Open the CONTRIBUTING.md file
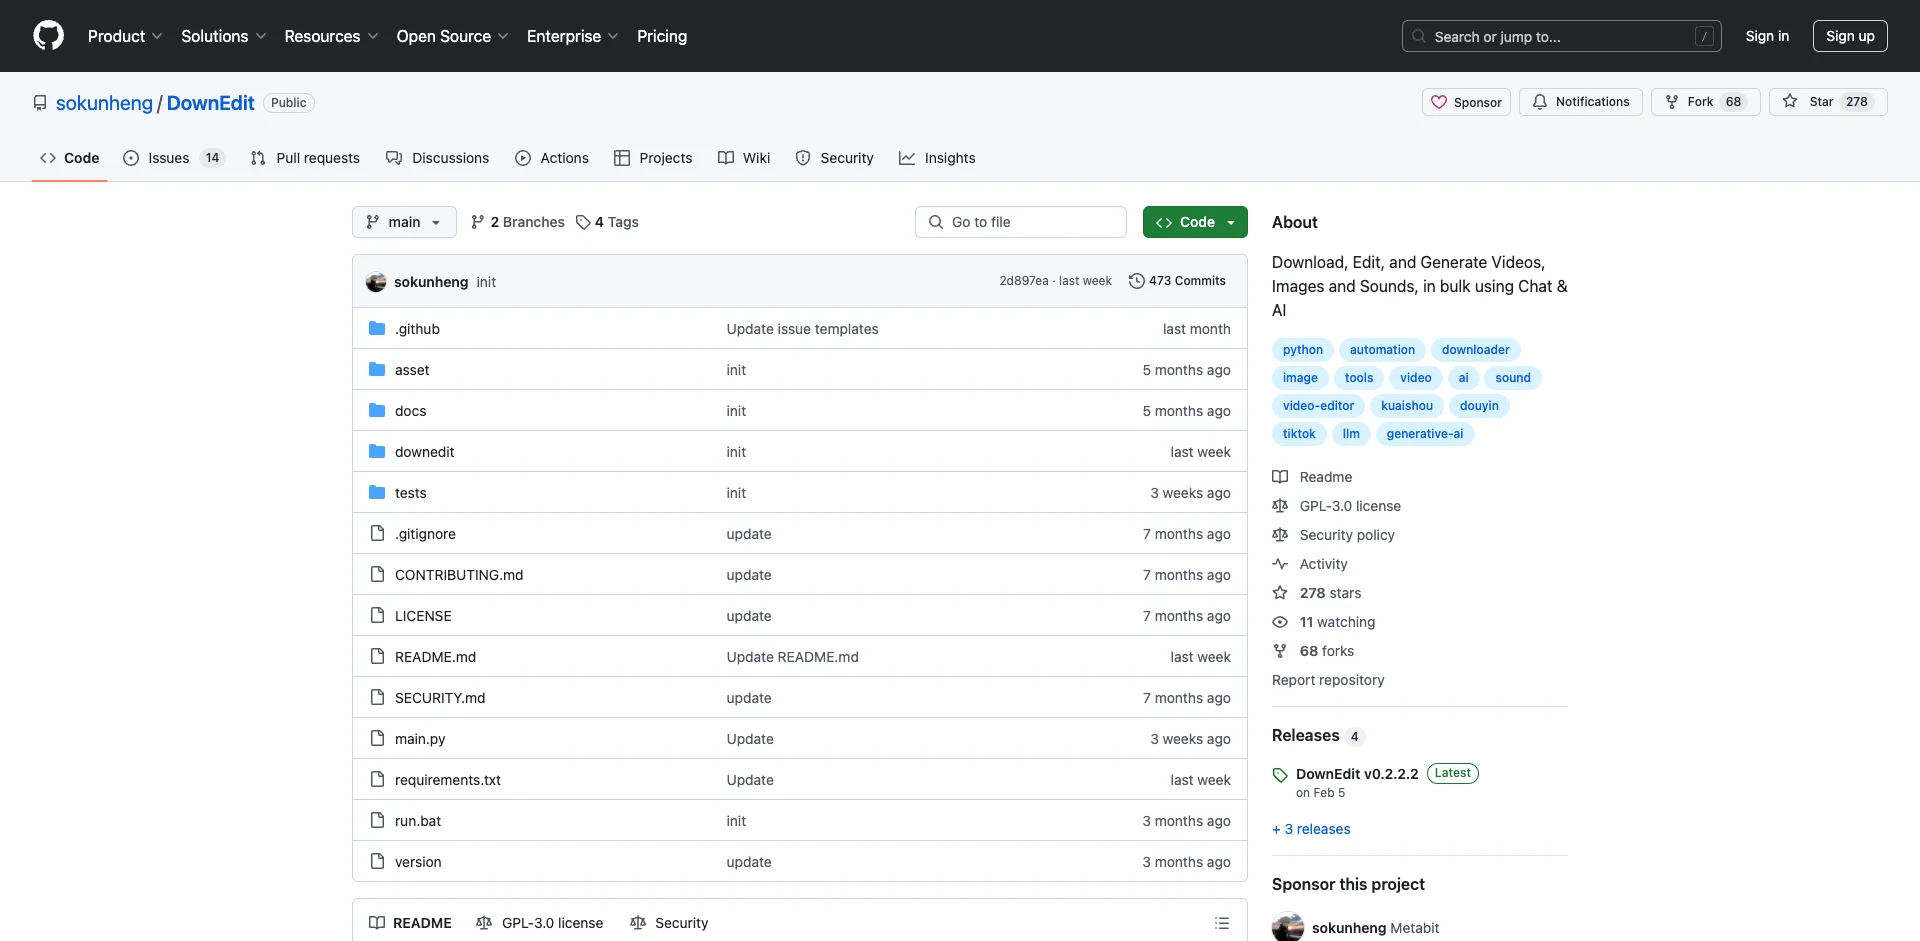1920x941 pixels. pyautogui.click(x=459, y=575)
